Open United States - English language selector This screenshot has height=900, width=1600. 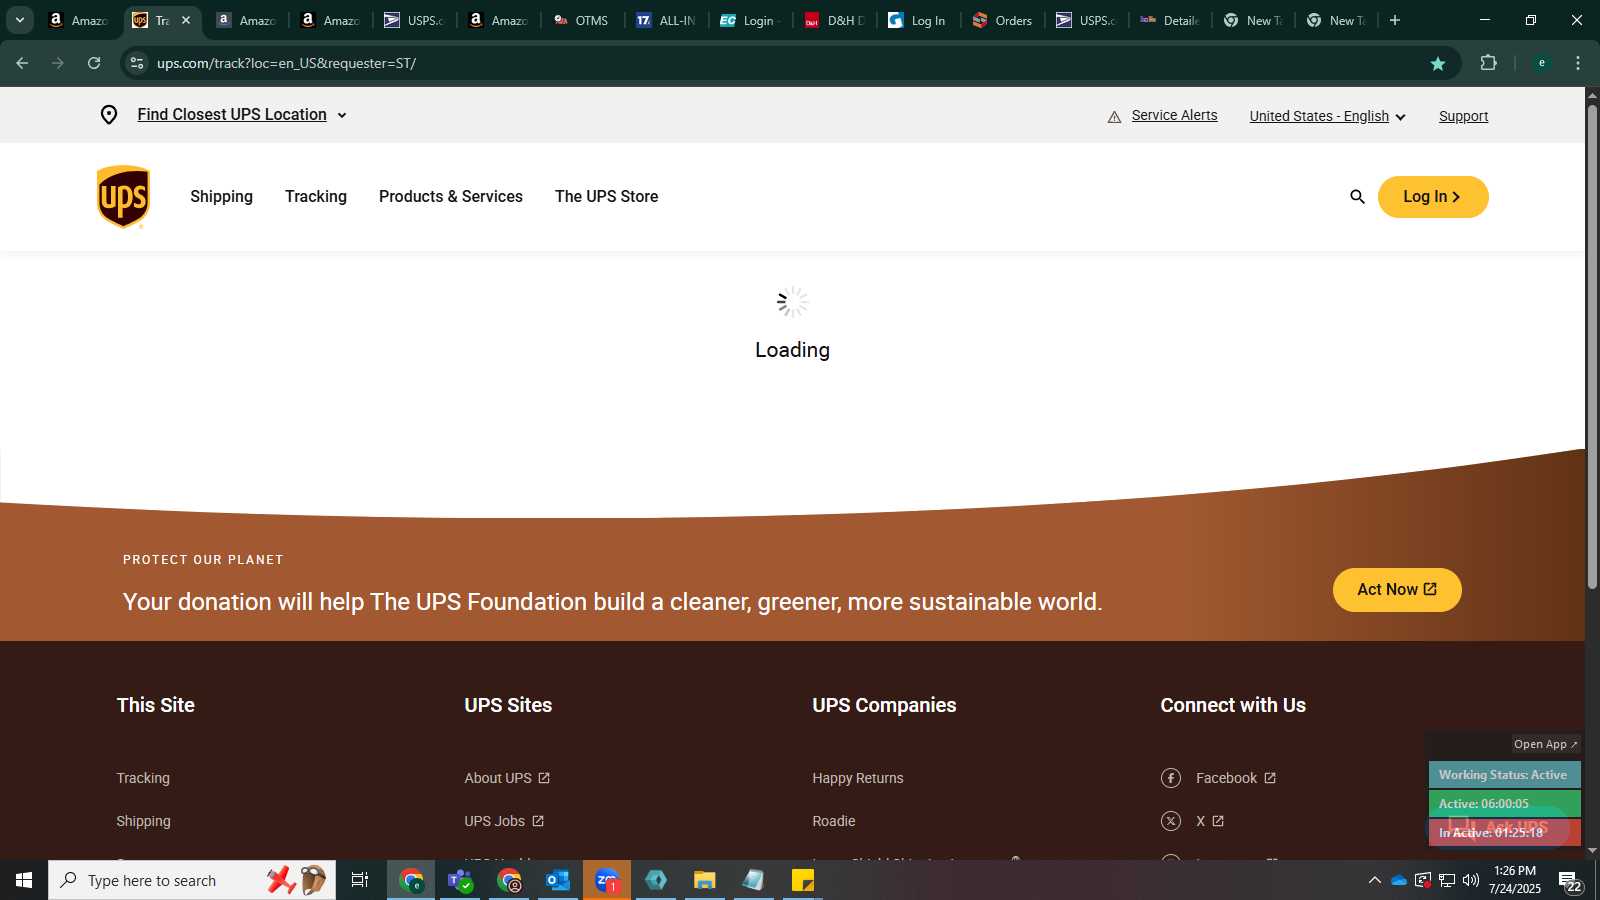coord(1327,116)
